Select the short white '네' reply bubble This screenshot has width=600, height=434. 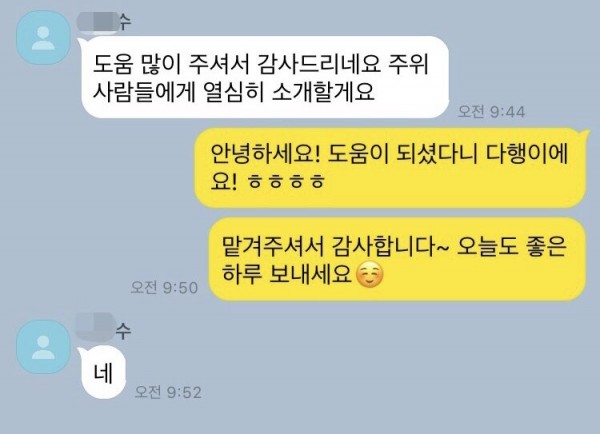[x=103, y=372]
